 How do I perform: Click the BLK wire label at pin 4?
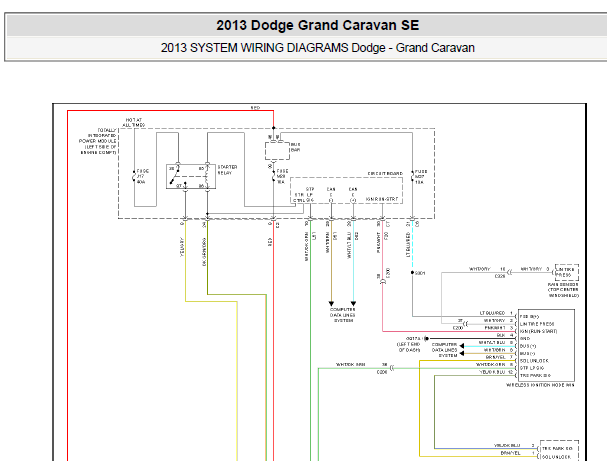501,335
